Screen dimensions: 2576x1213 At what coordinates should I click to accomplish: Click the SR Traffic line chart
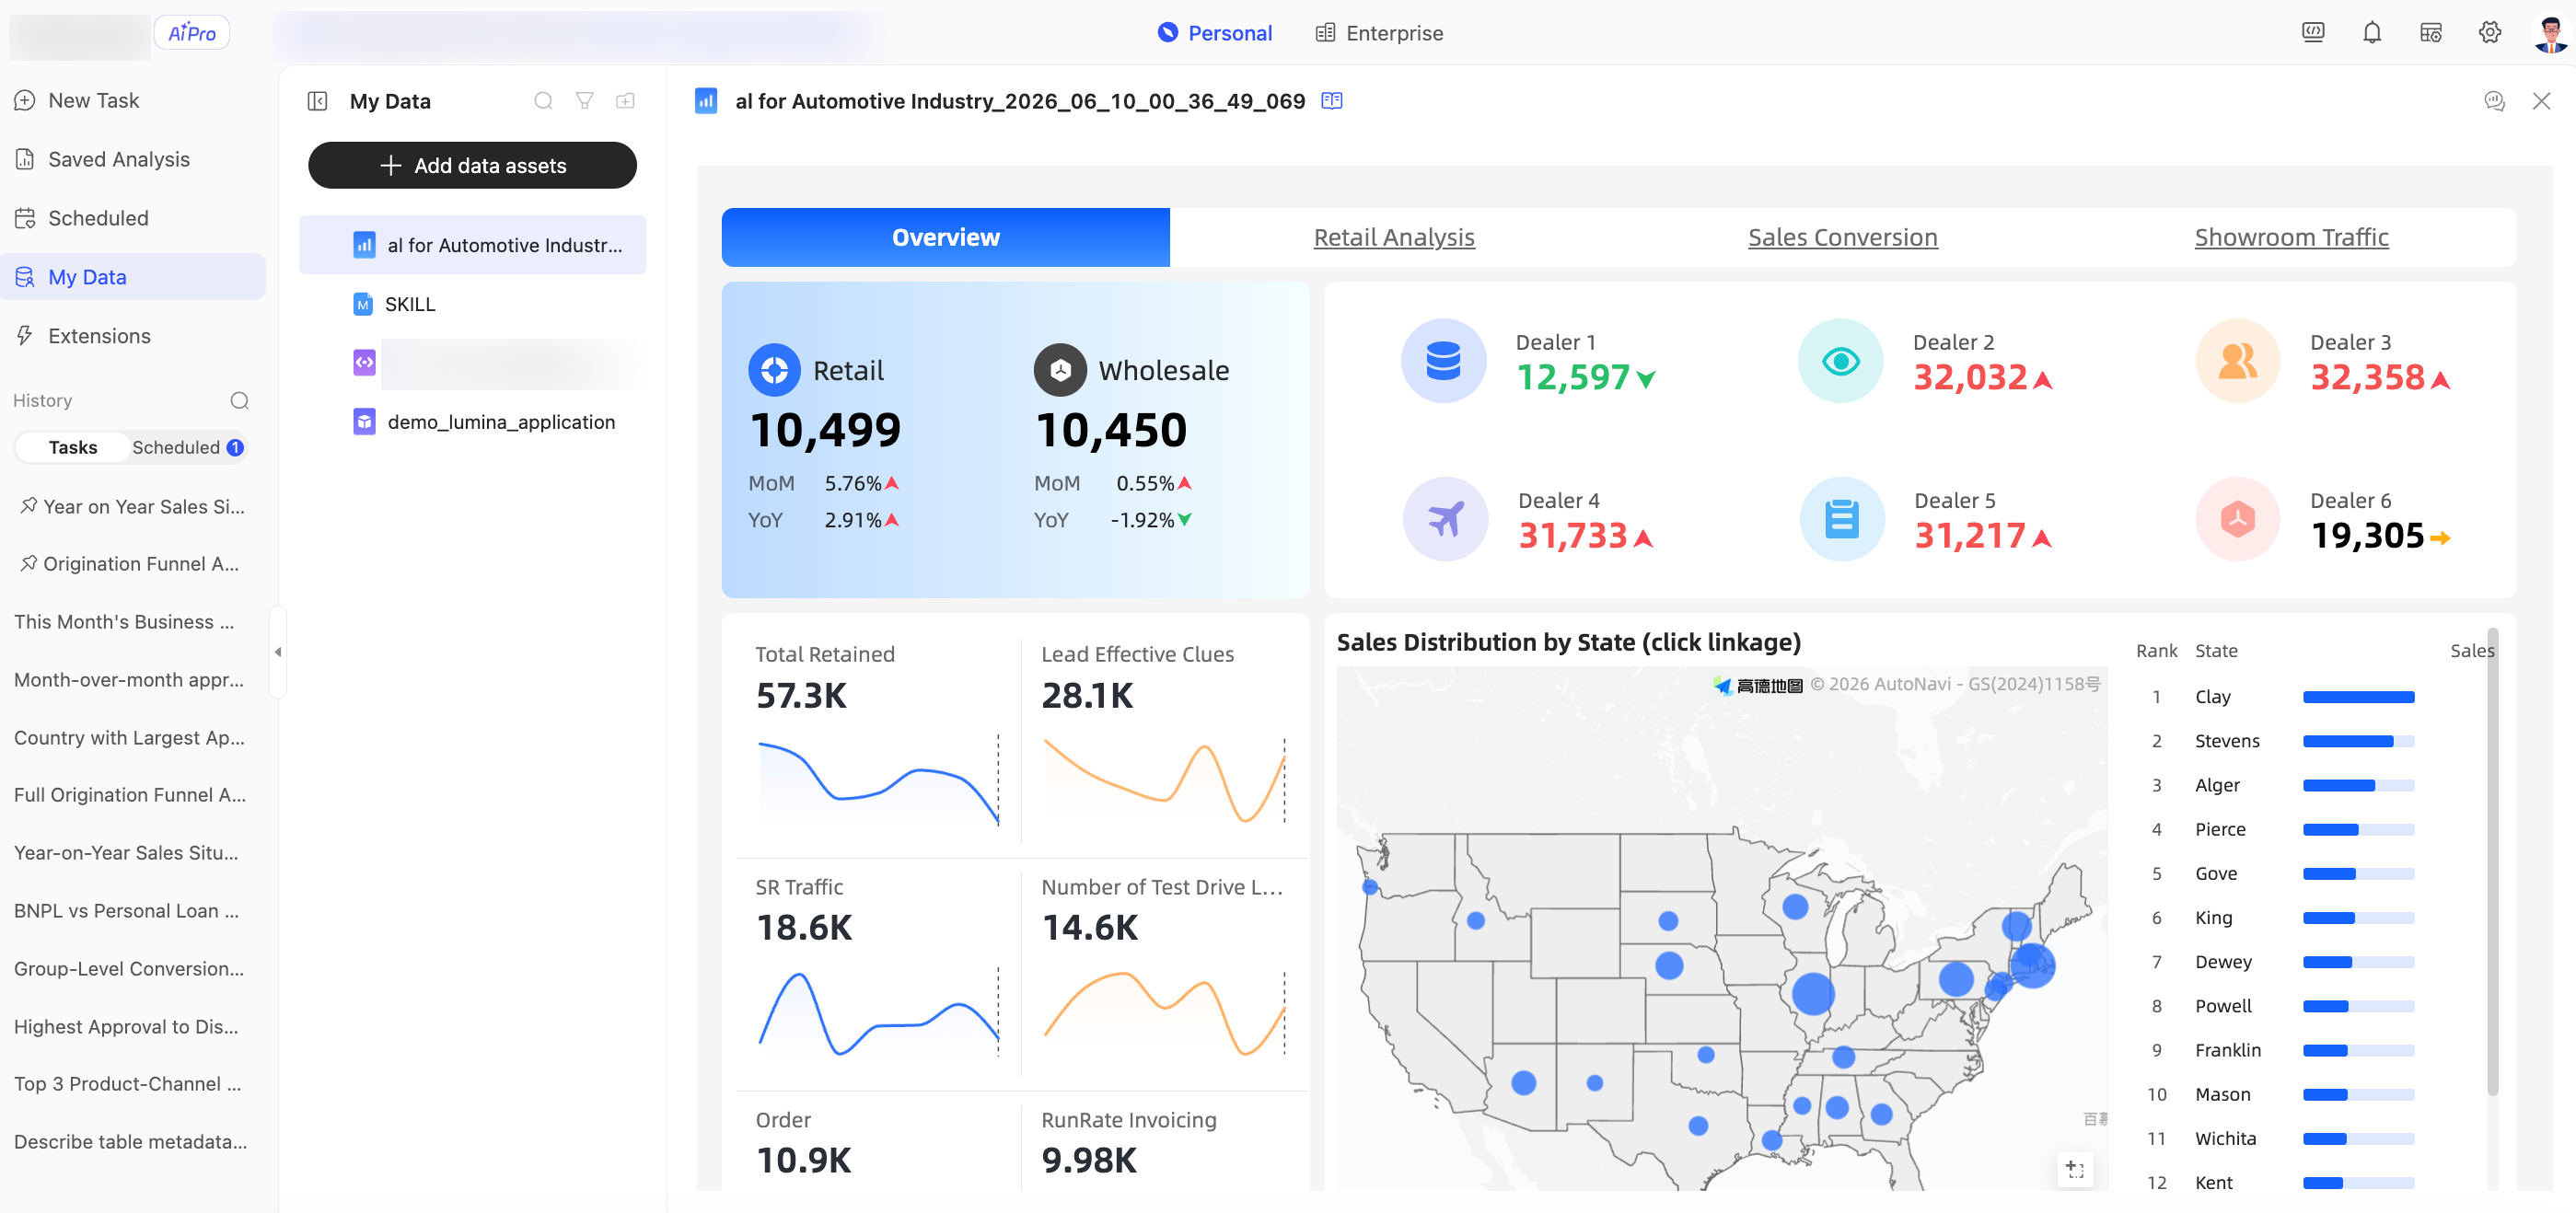coord(878,1013)
